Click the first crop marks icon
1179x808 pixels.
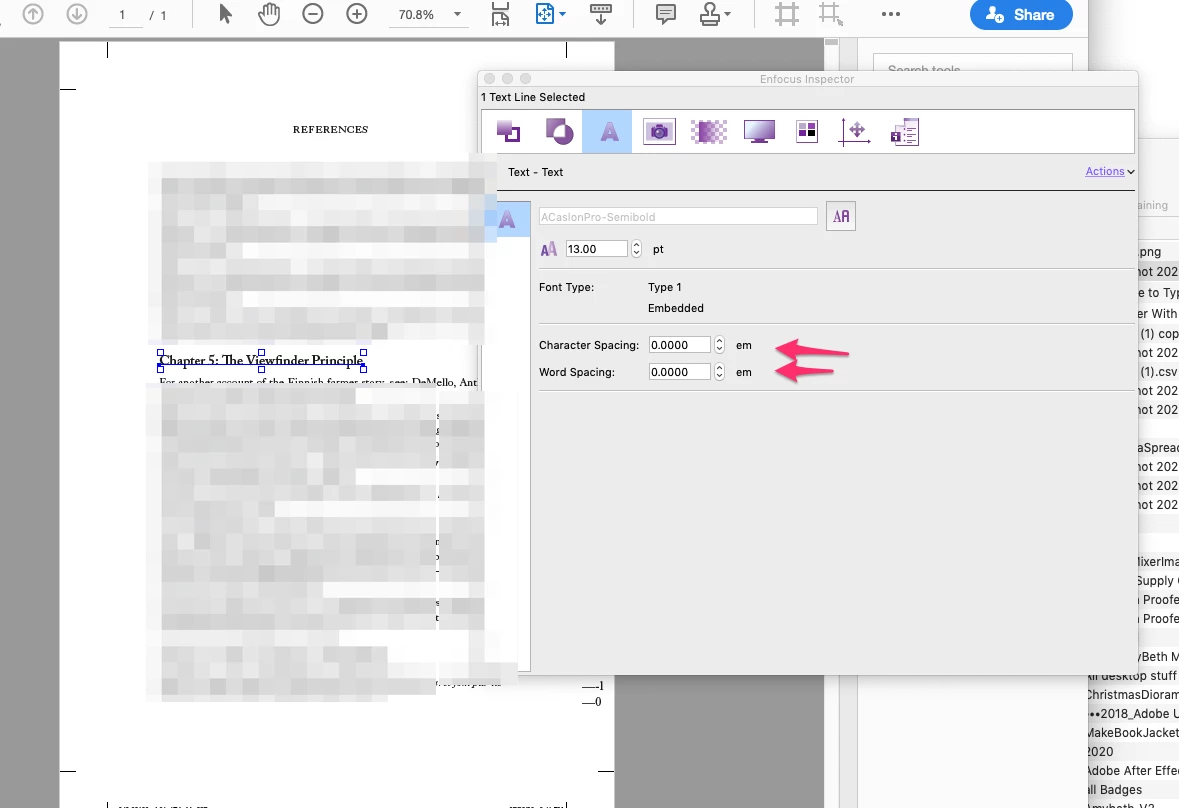pos(787,14)
